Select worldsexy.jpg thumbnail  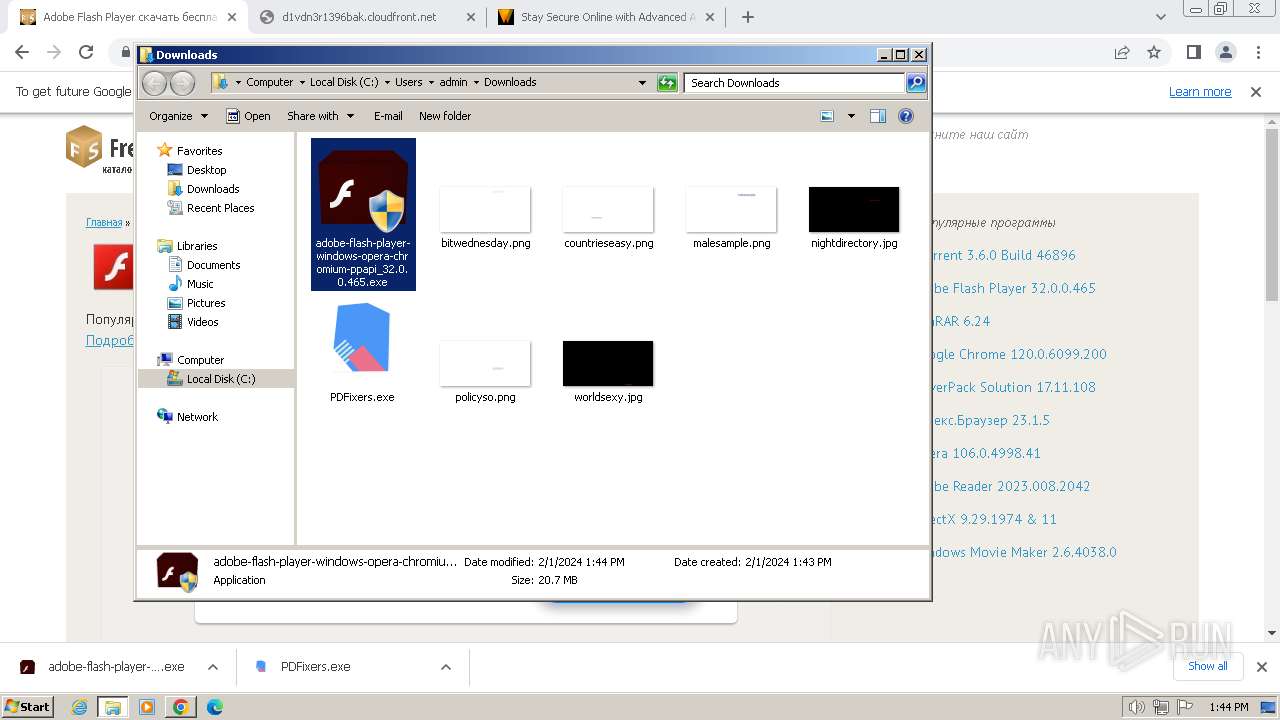(x=608, y=364)
